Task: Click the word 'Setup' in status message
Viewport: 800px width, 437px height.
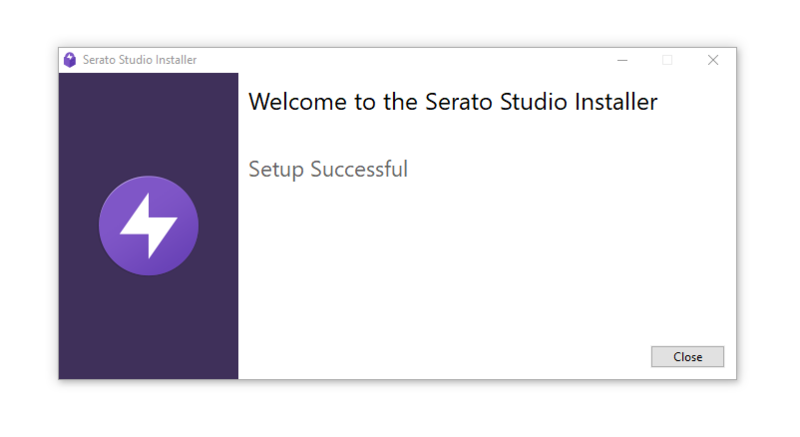Action: point(276,169)
